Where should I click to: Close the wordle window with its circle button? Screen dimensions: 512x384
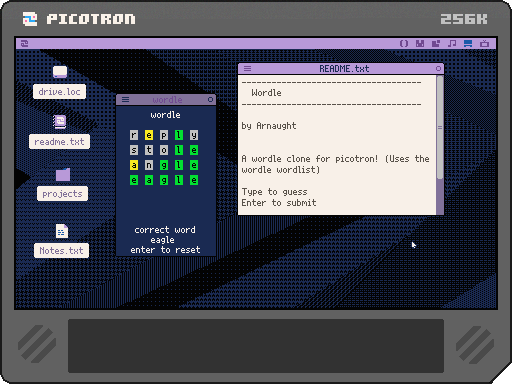coord(210,100)
